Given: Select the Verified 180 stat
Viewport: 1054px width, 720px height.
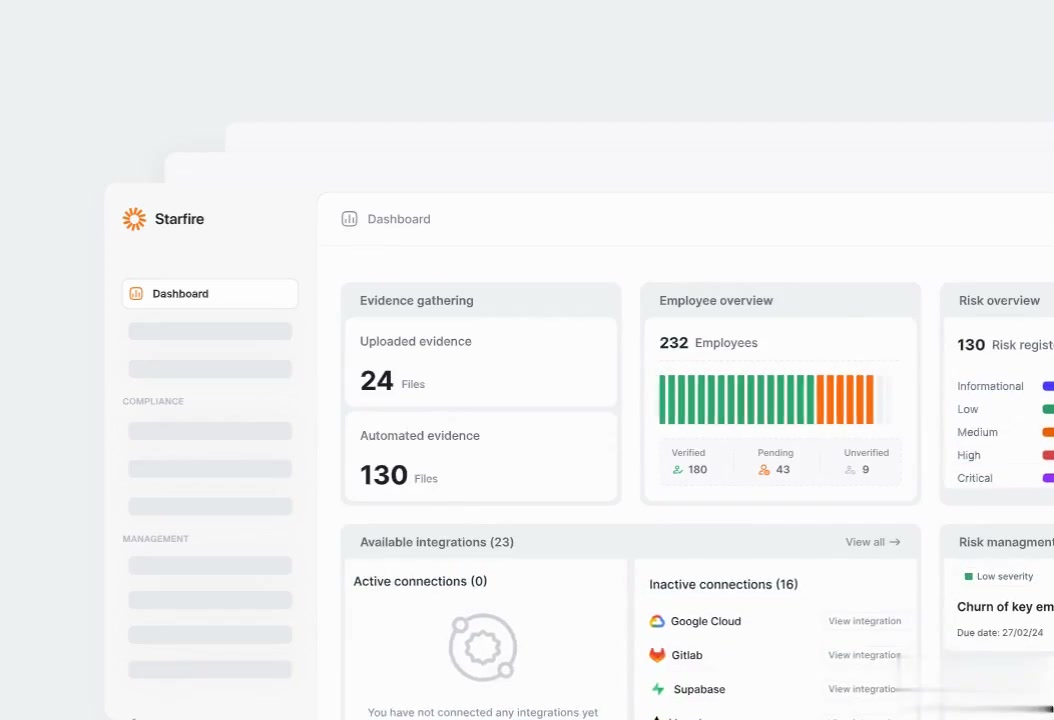Looking at the screenshot, I should click(689, 462).
